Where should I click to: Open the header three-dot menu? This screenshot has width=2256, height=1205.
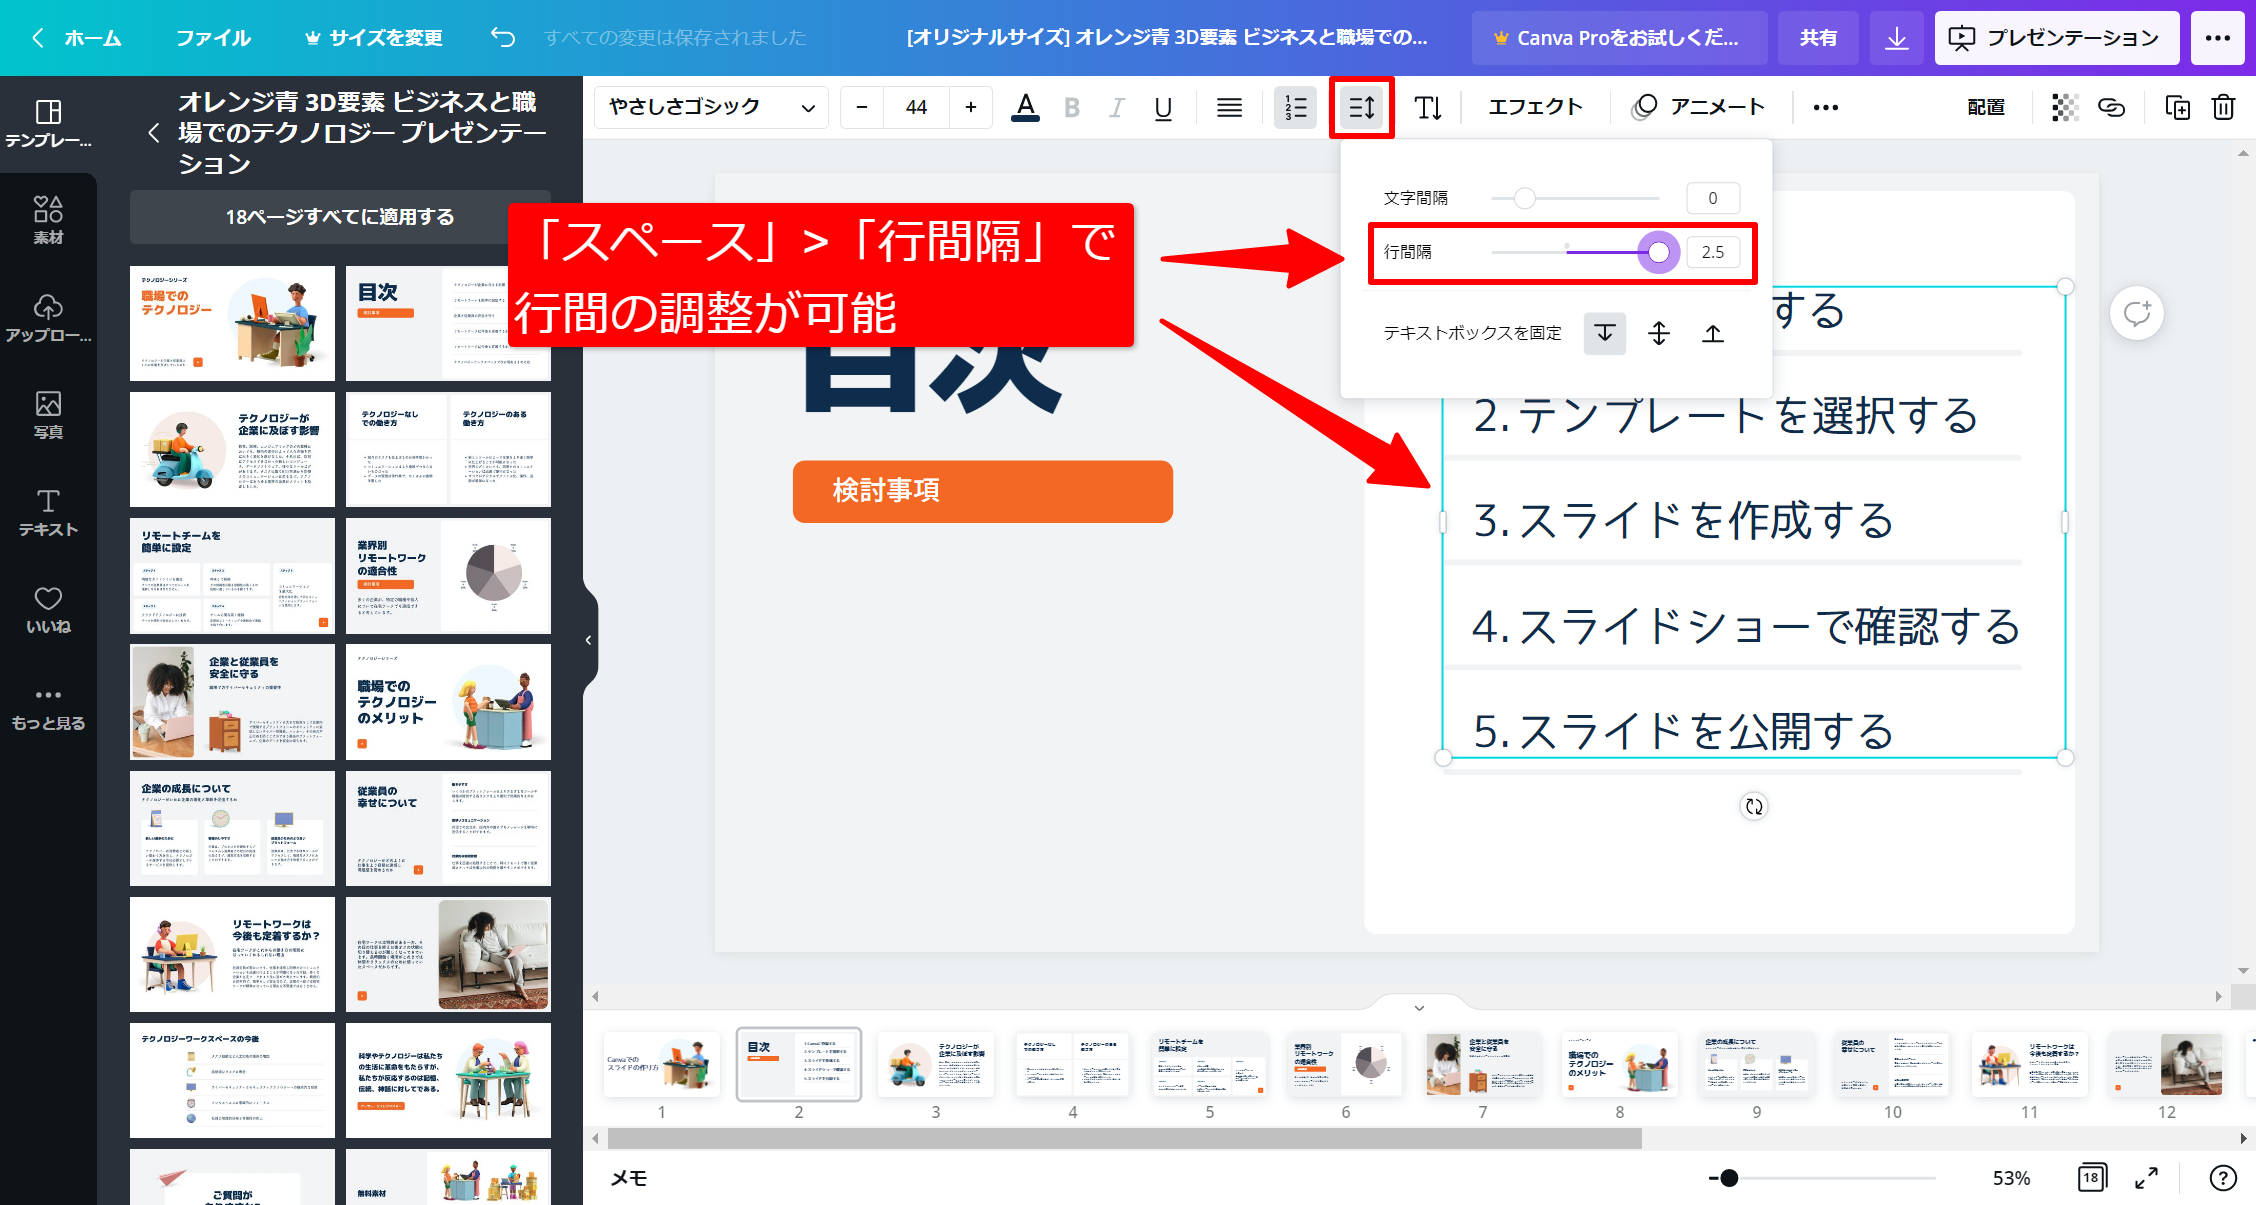(2218, 38)
